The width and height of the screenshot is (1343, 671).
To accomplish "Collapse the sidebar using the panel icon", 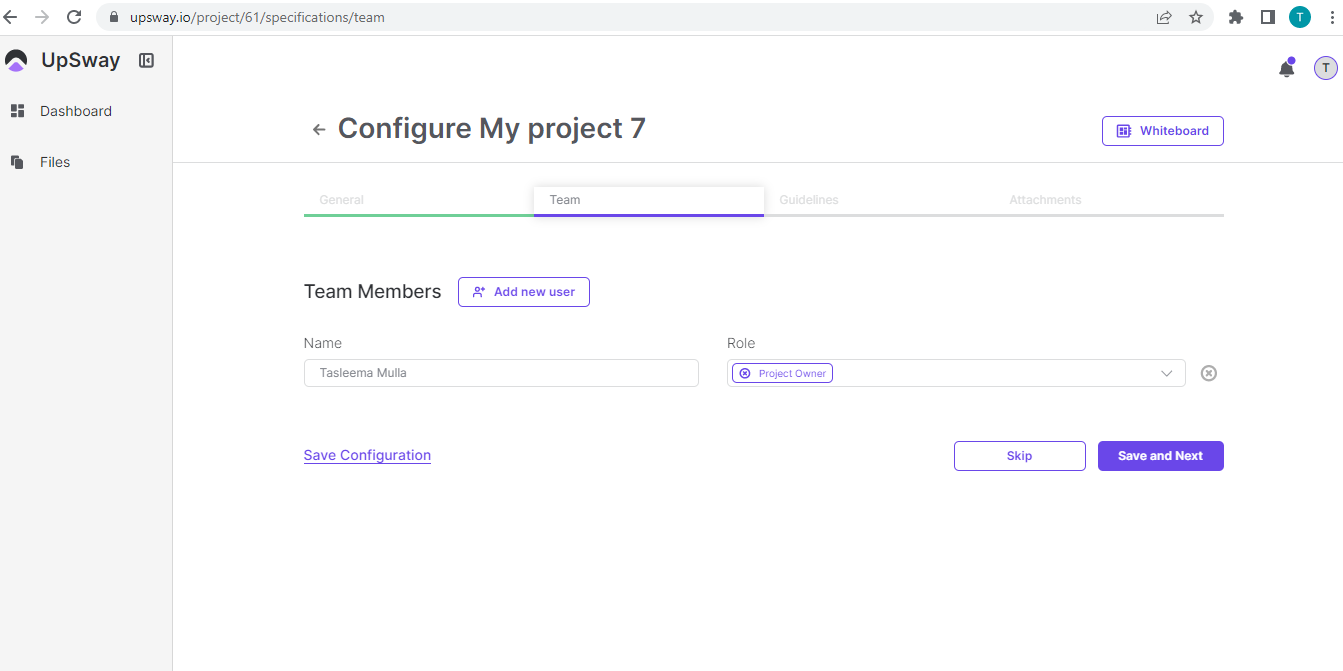I will [x=146, y=60].
